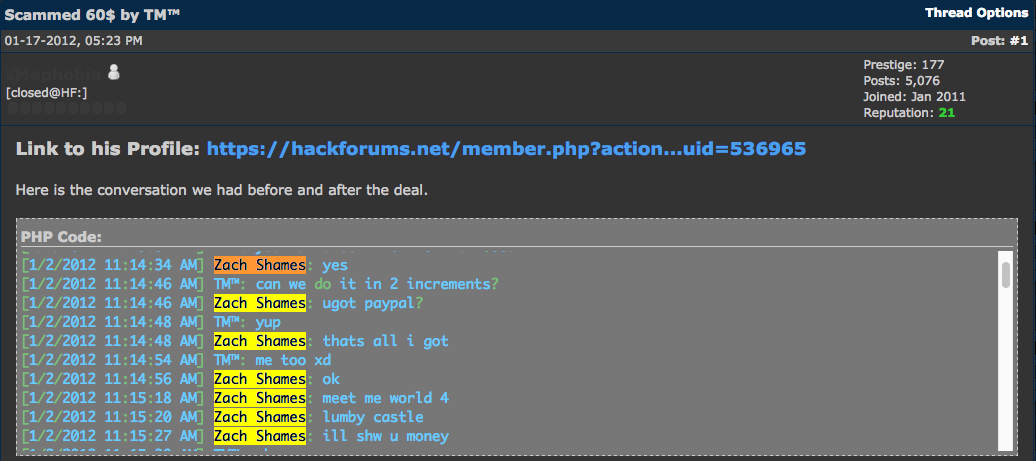Click the "ill shw u money" message
The width and height of the screenshot is (1036, 461).
click(385, 436)
